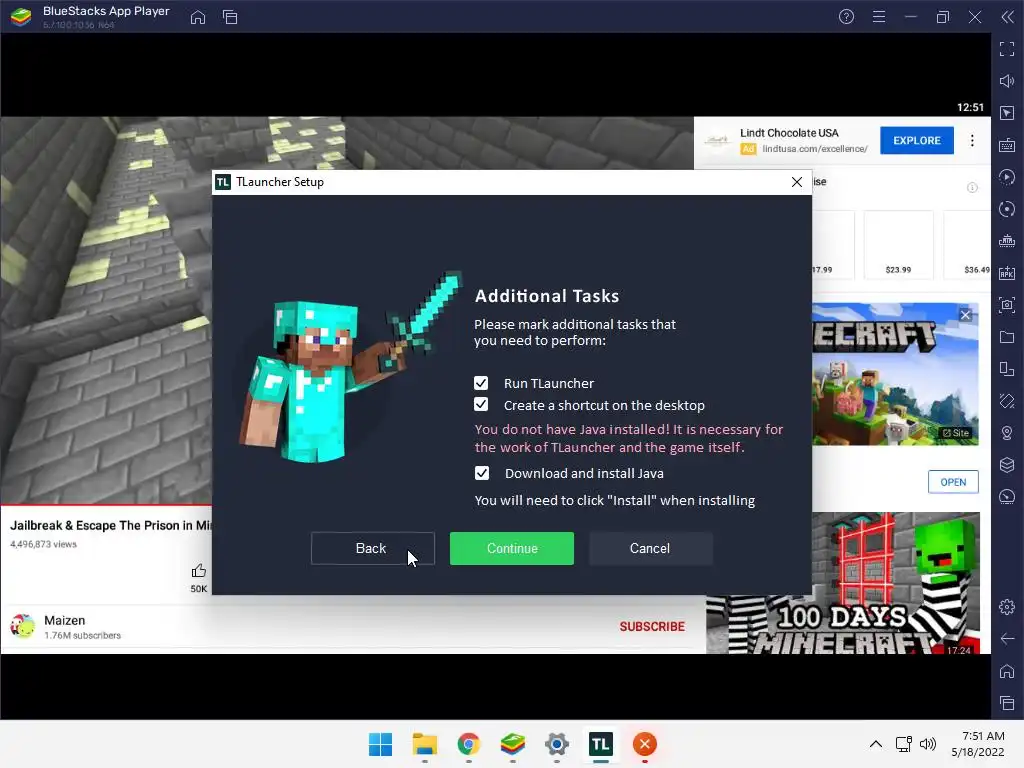Open the set location pin icon
The image size is (1024, 768).
pos(1006,433)
